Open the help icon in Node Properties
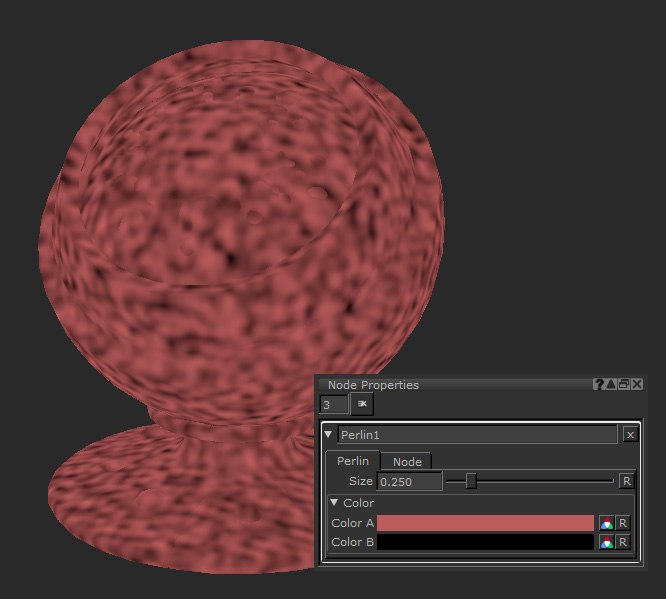666x599 pixels. coord(599,384)
